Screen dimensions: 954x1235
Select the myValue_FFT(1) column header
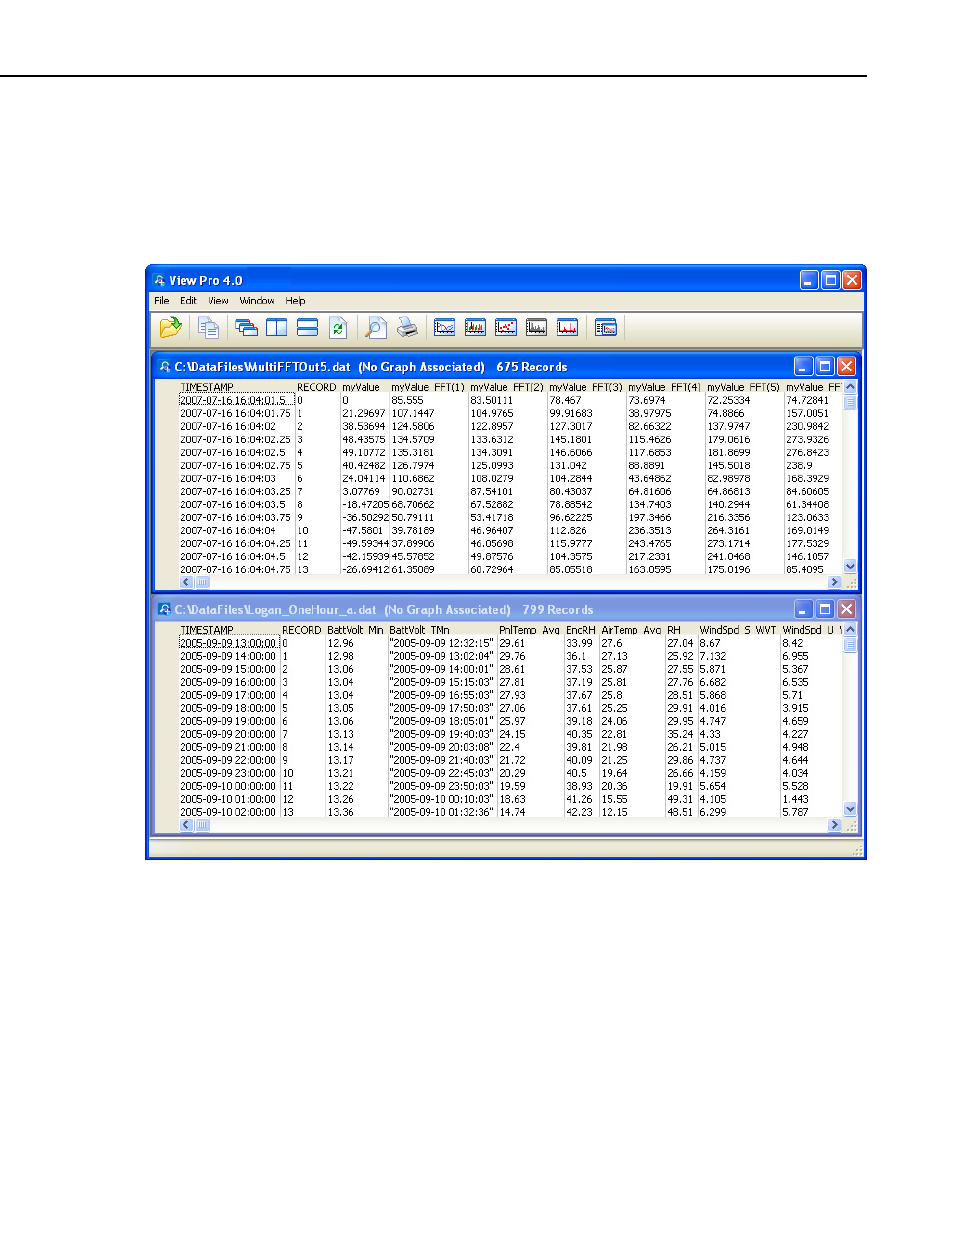point(428,387)
